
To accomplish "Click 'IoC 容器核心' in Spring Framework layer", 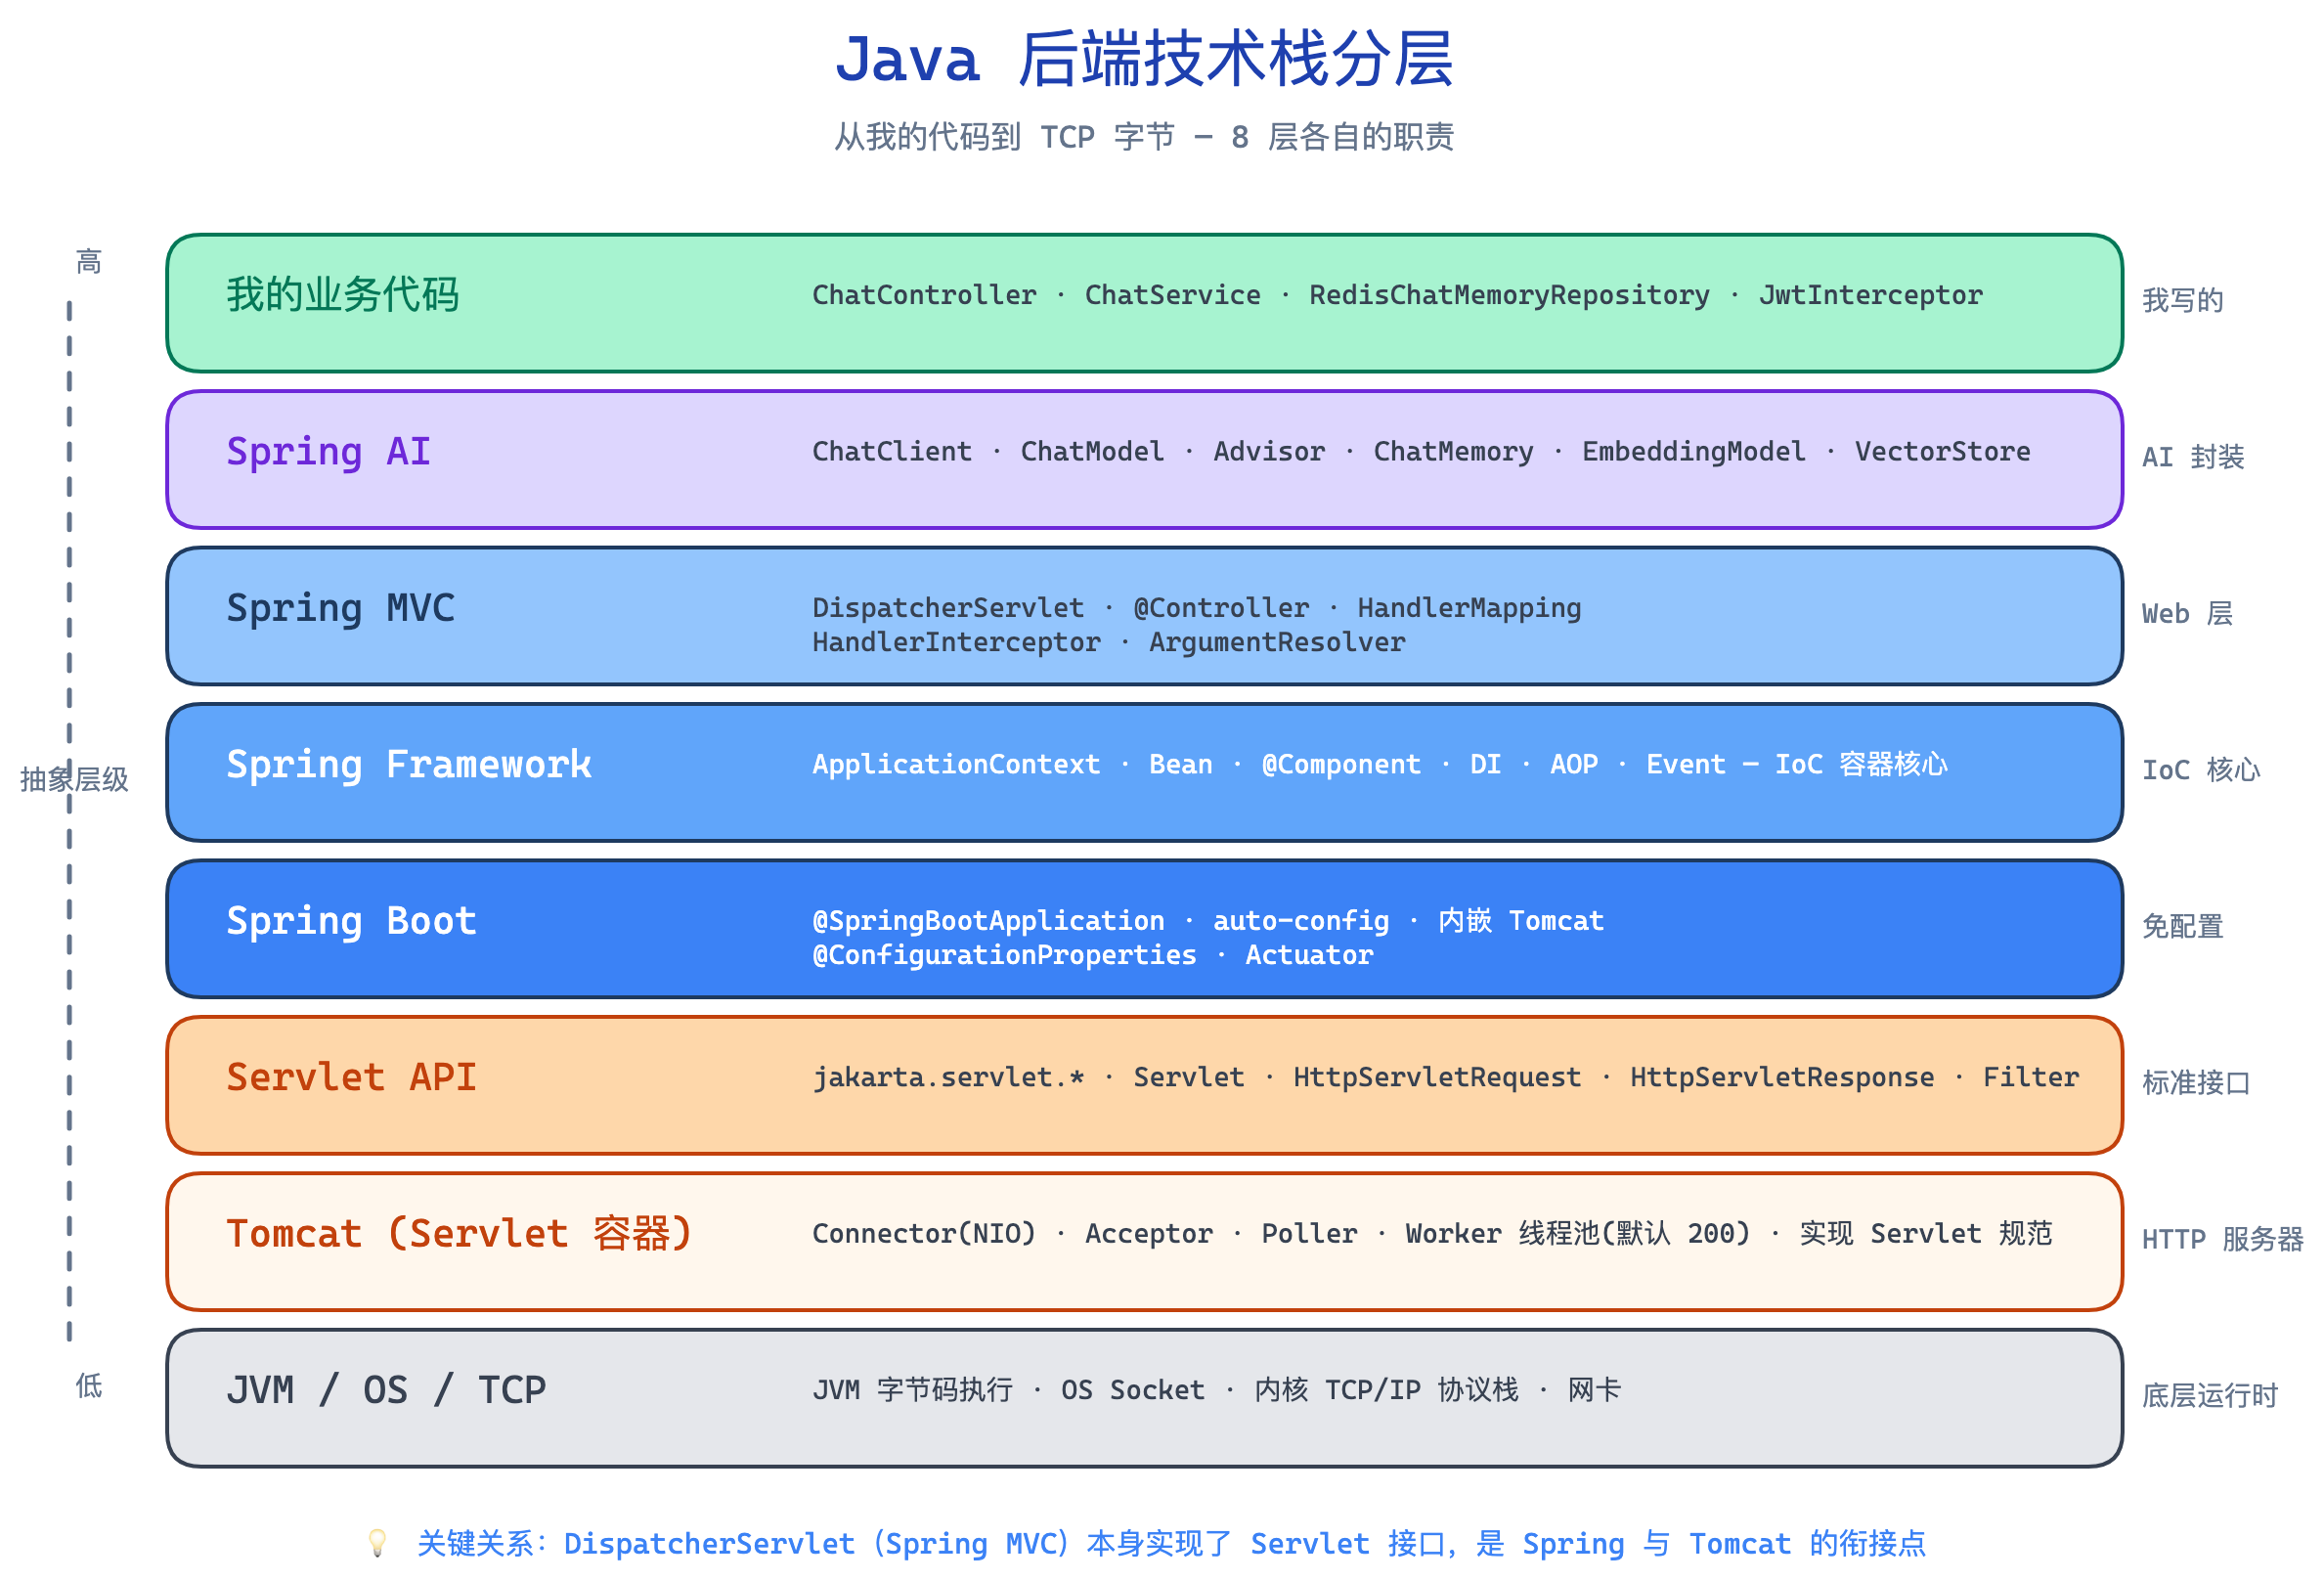I will pyautogui.click(x=1861, y=765).
